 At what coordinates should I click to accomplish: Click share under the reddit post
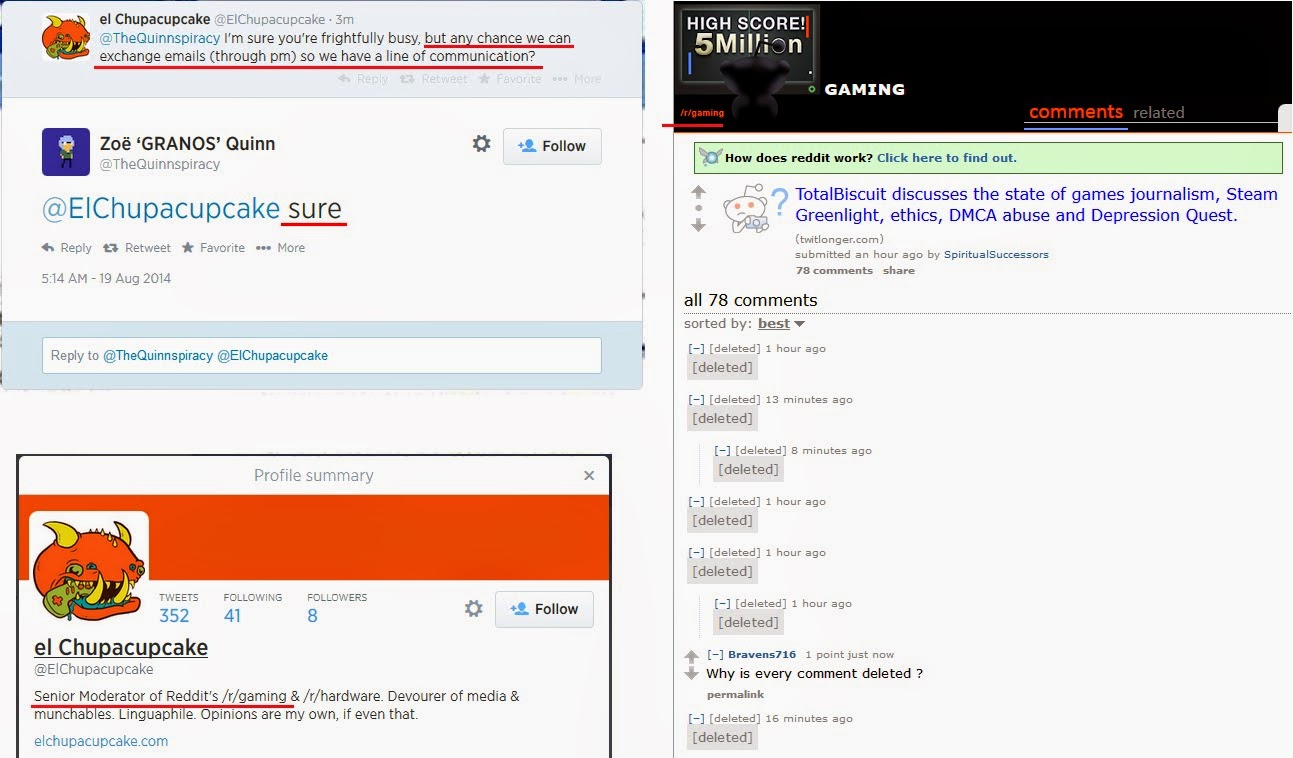[898, 270]
